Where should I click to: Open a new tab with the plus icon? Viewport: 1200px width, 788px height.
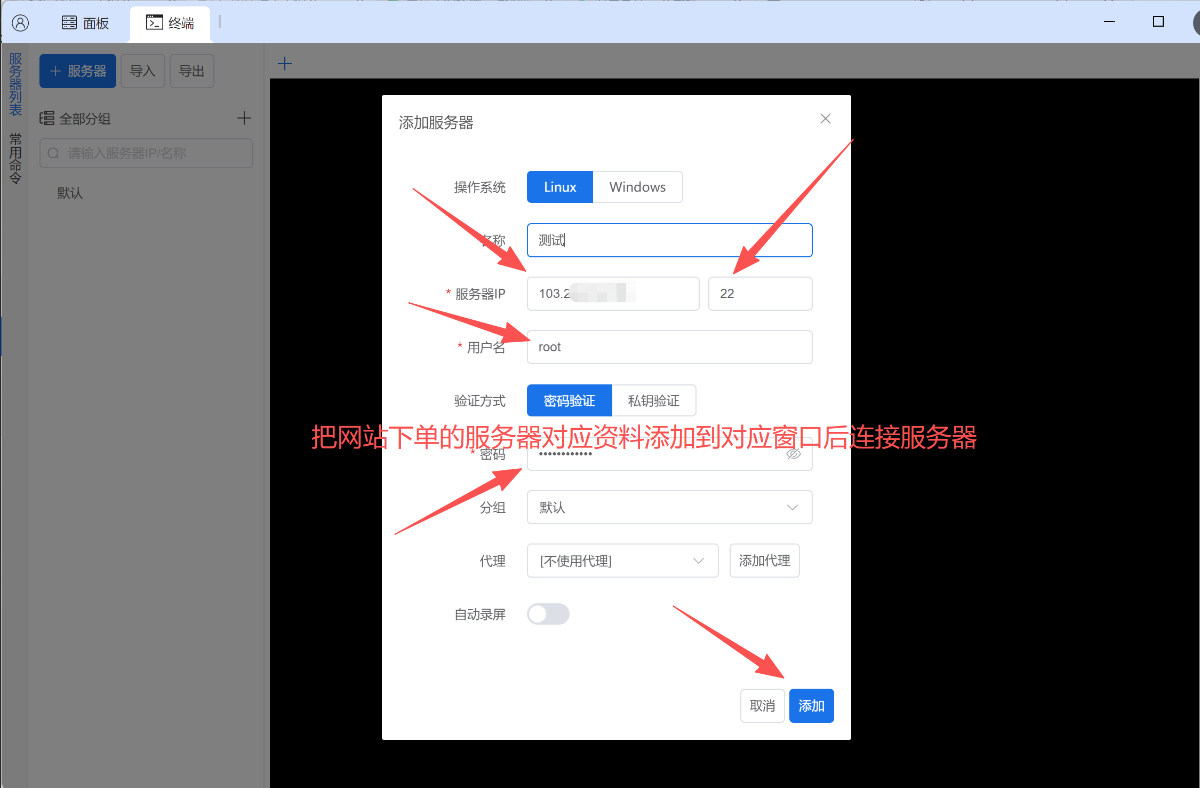[x=283, y=62]
